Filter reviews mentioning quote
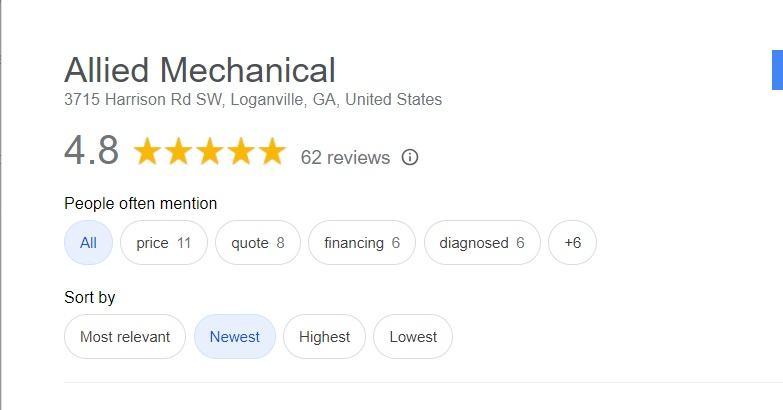Viewport: 783px width, 410px height. click(258, 243)
